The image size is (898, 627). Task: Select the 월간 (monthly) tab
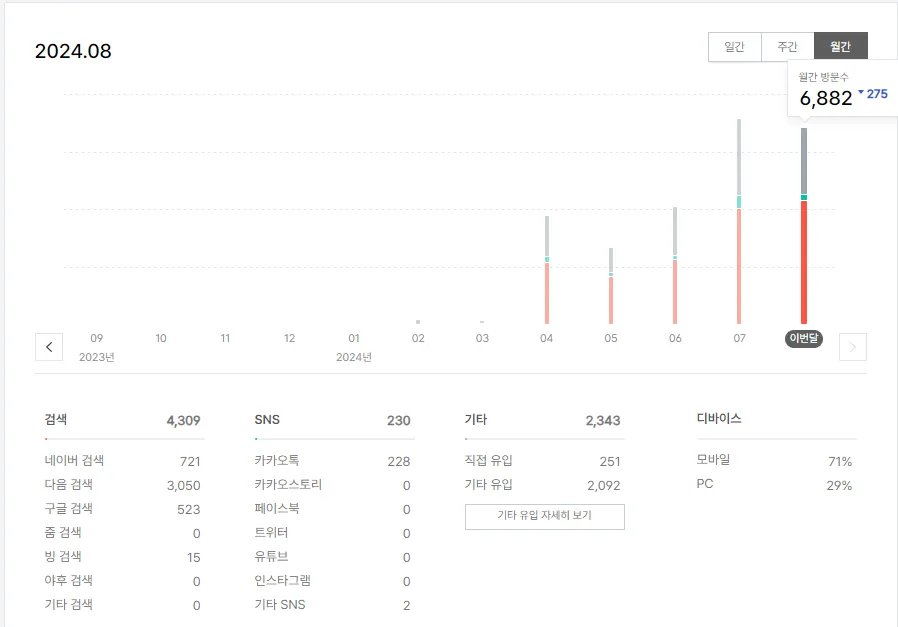[840, 46]
